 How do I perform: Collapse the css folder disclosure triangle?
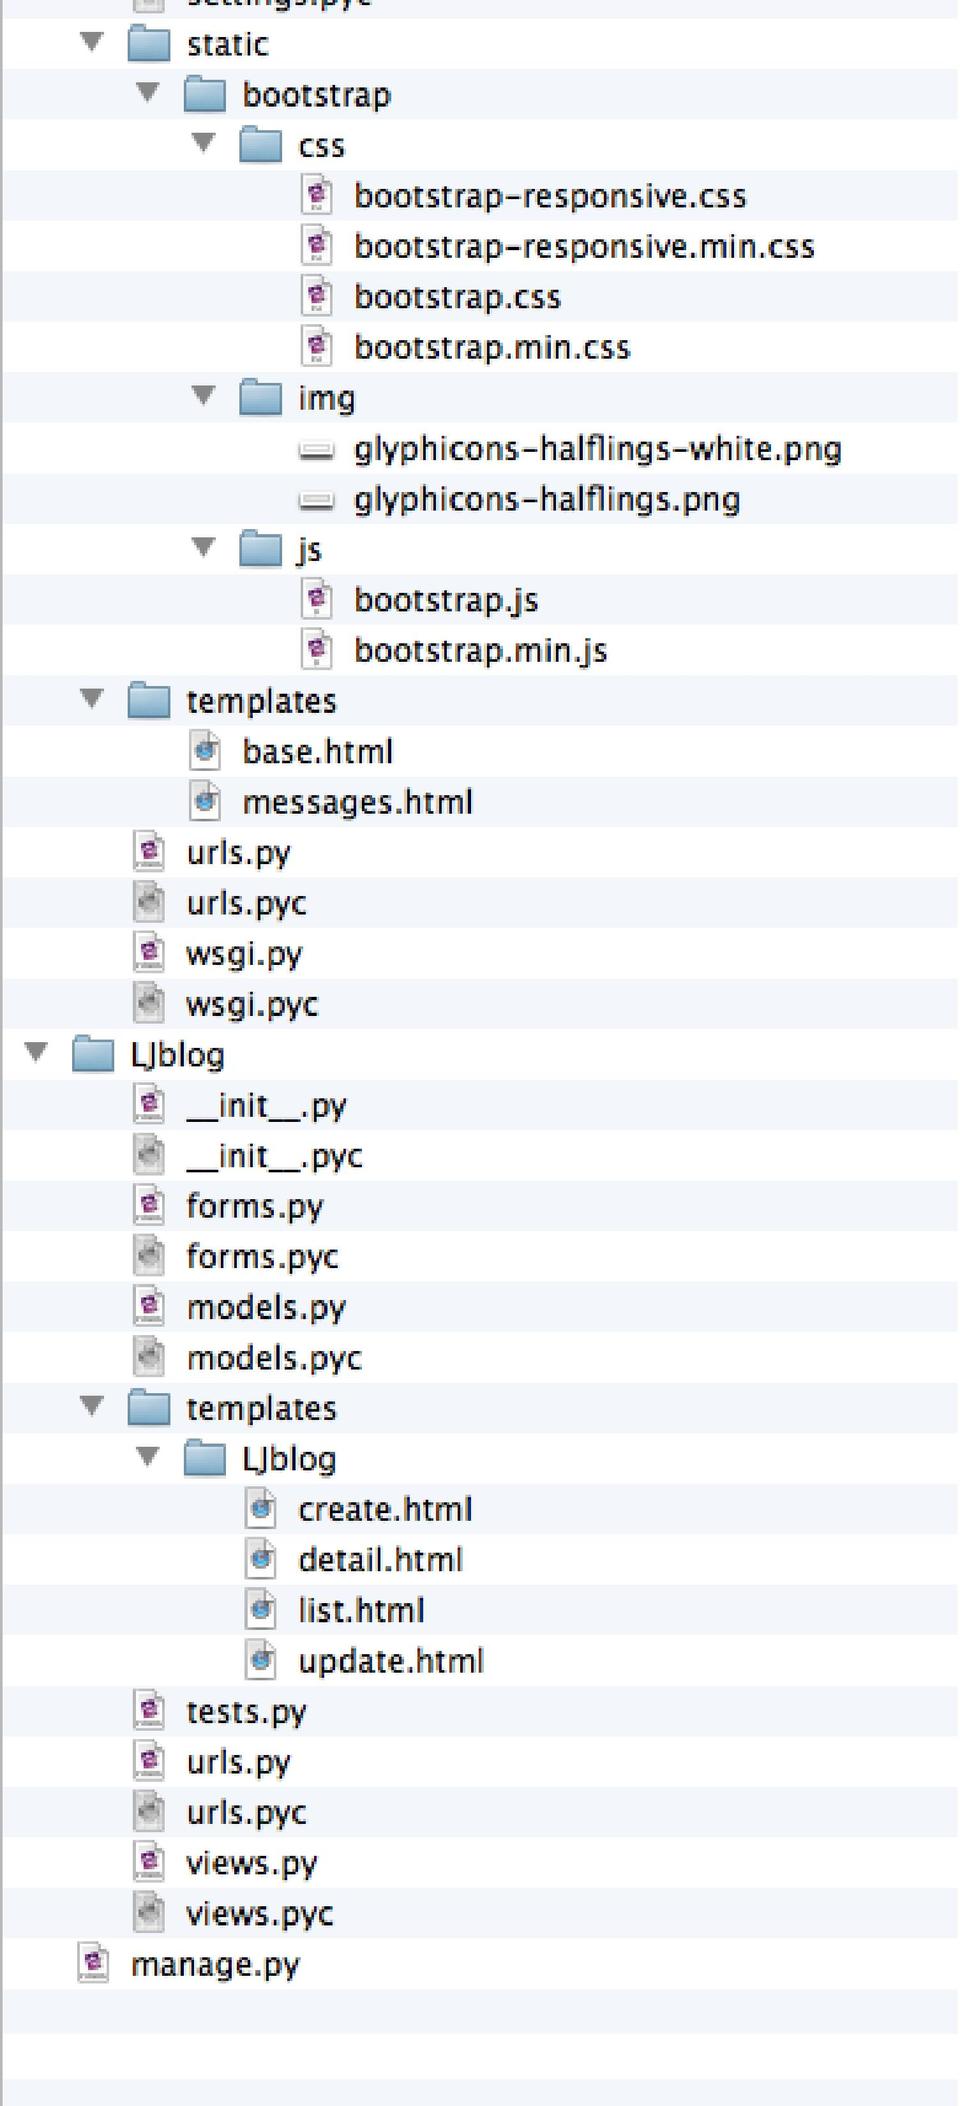pos(204,144)
